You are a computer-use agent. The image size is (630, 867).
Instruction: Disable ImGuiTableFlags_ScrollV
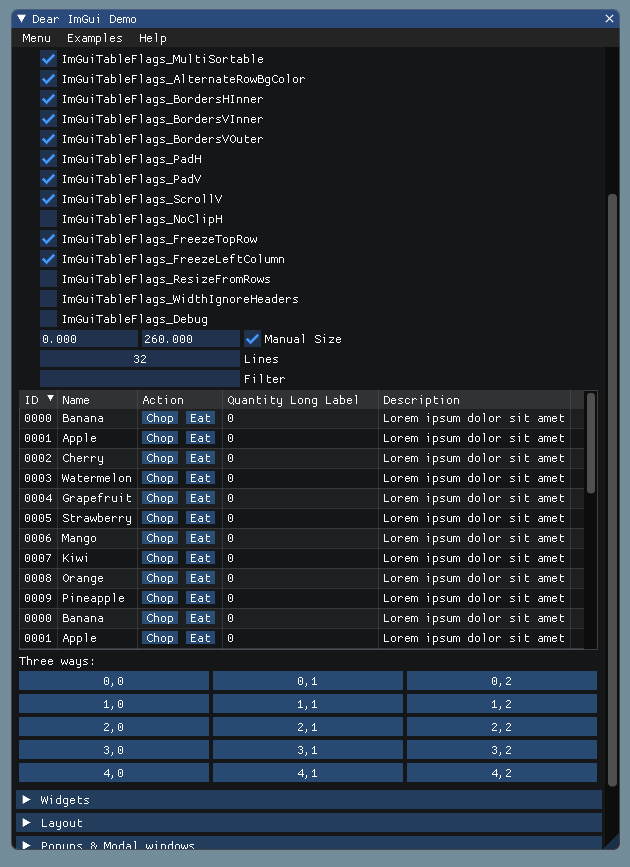49,199
